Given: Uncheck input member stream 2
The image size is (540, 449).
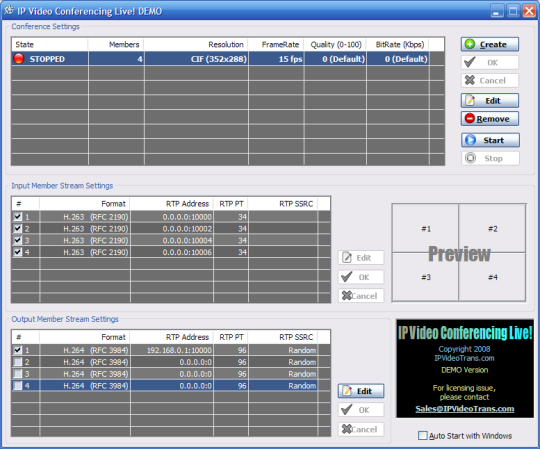Looking at the screenshot, I should coord(18,228).
